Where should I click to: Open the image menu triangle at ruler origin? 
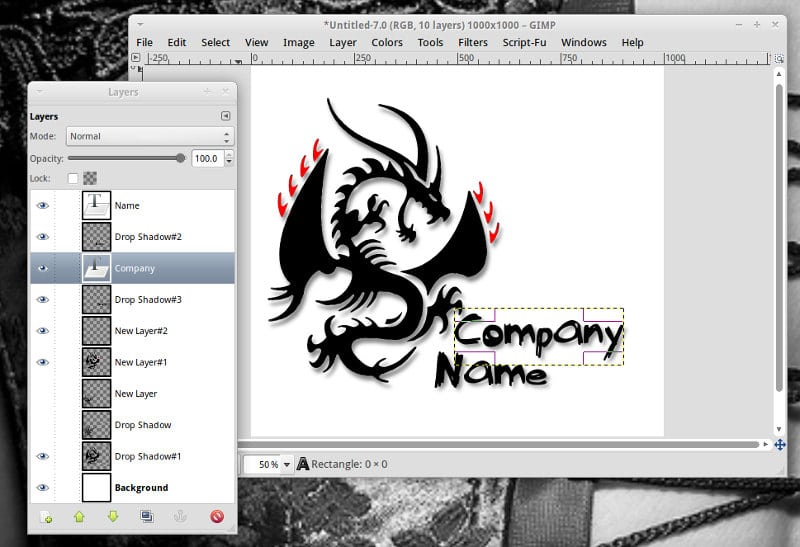pyautogui.click(x=135, y=58)
